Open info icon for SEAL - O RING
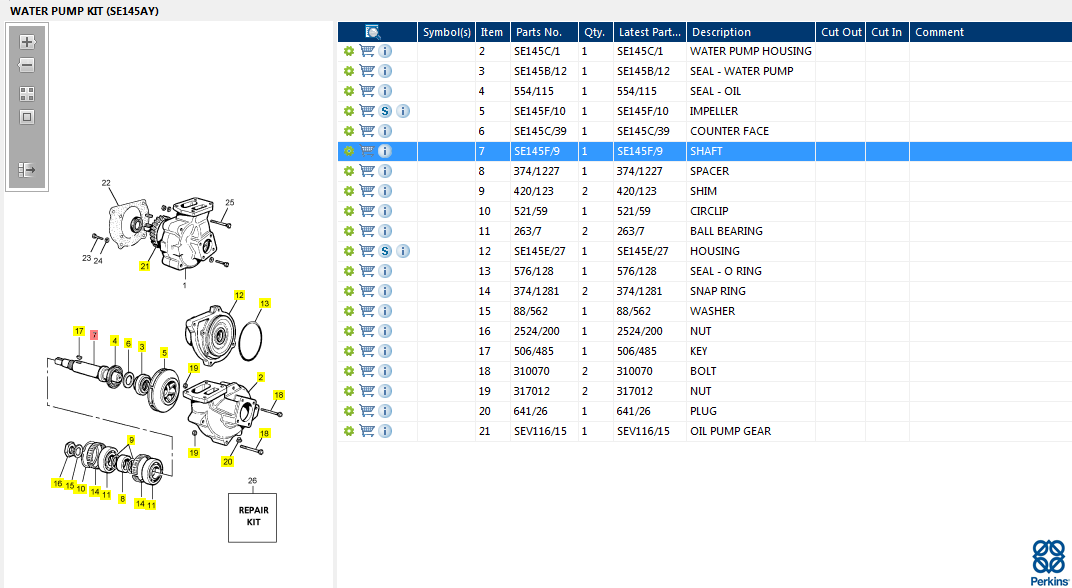Screen dimensions: 1072x588 pos(385,271)
